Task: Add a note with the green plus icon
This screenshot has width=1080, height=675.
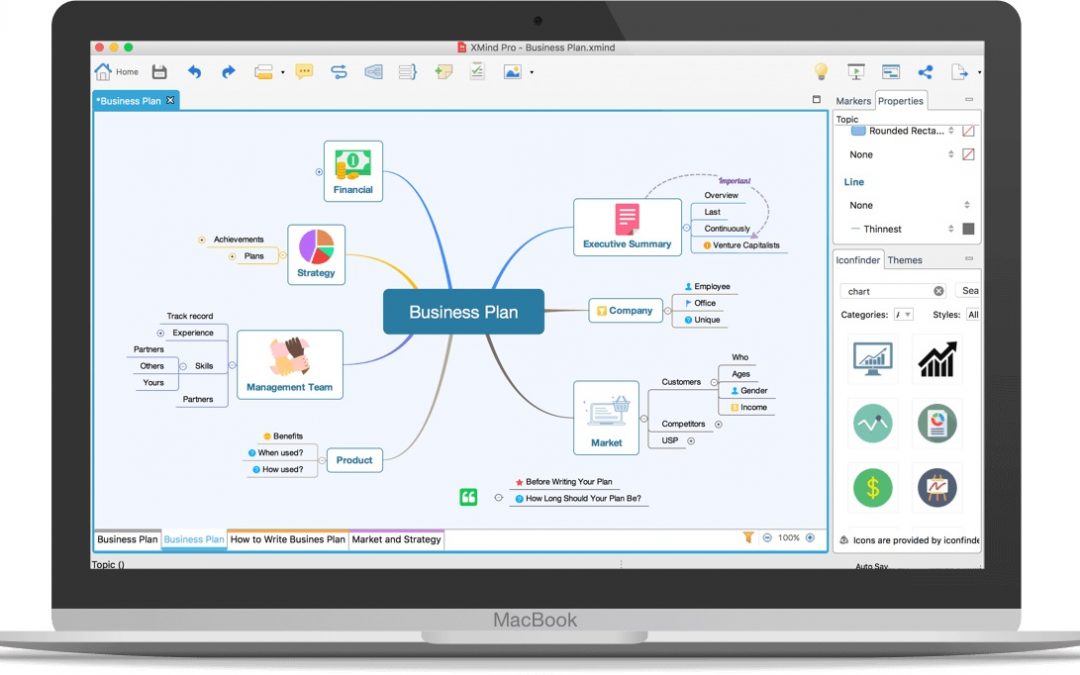Action: pyautogui.click(x=444, y=72)
